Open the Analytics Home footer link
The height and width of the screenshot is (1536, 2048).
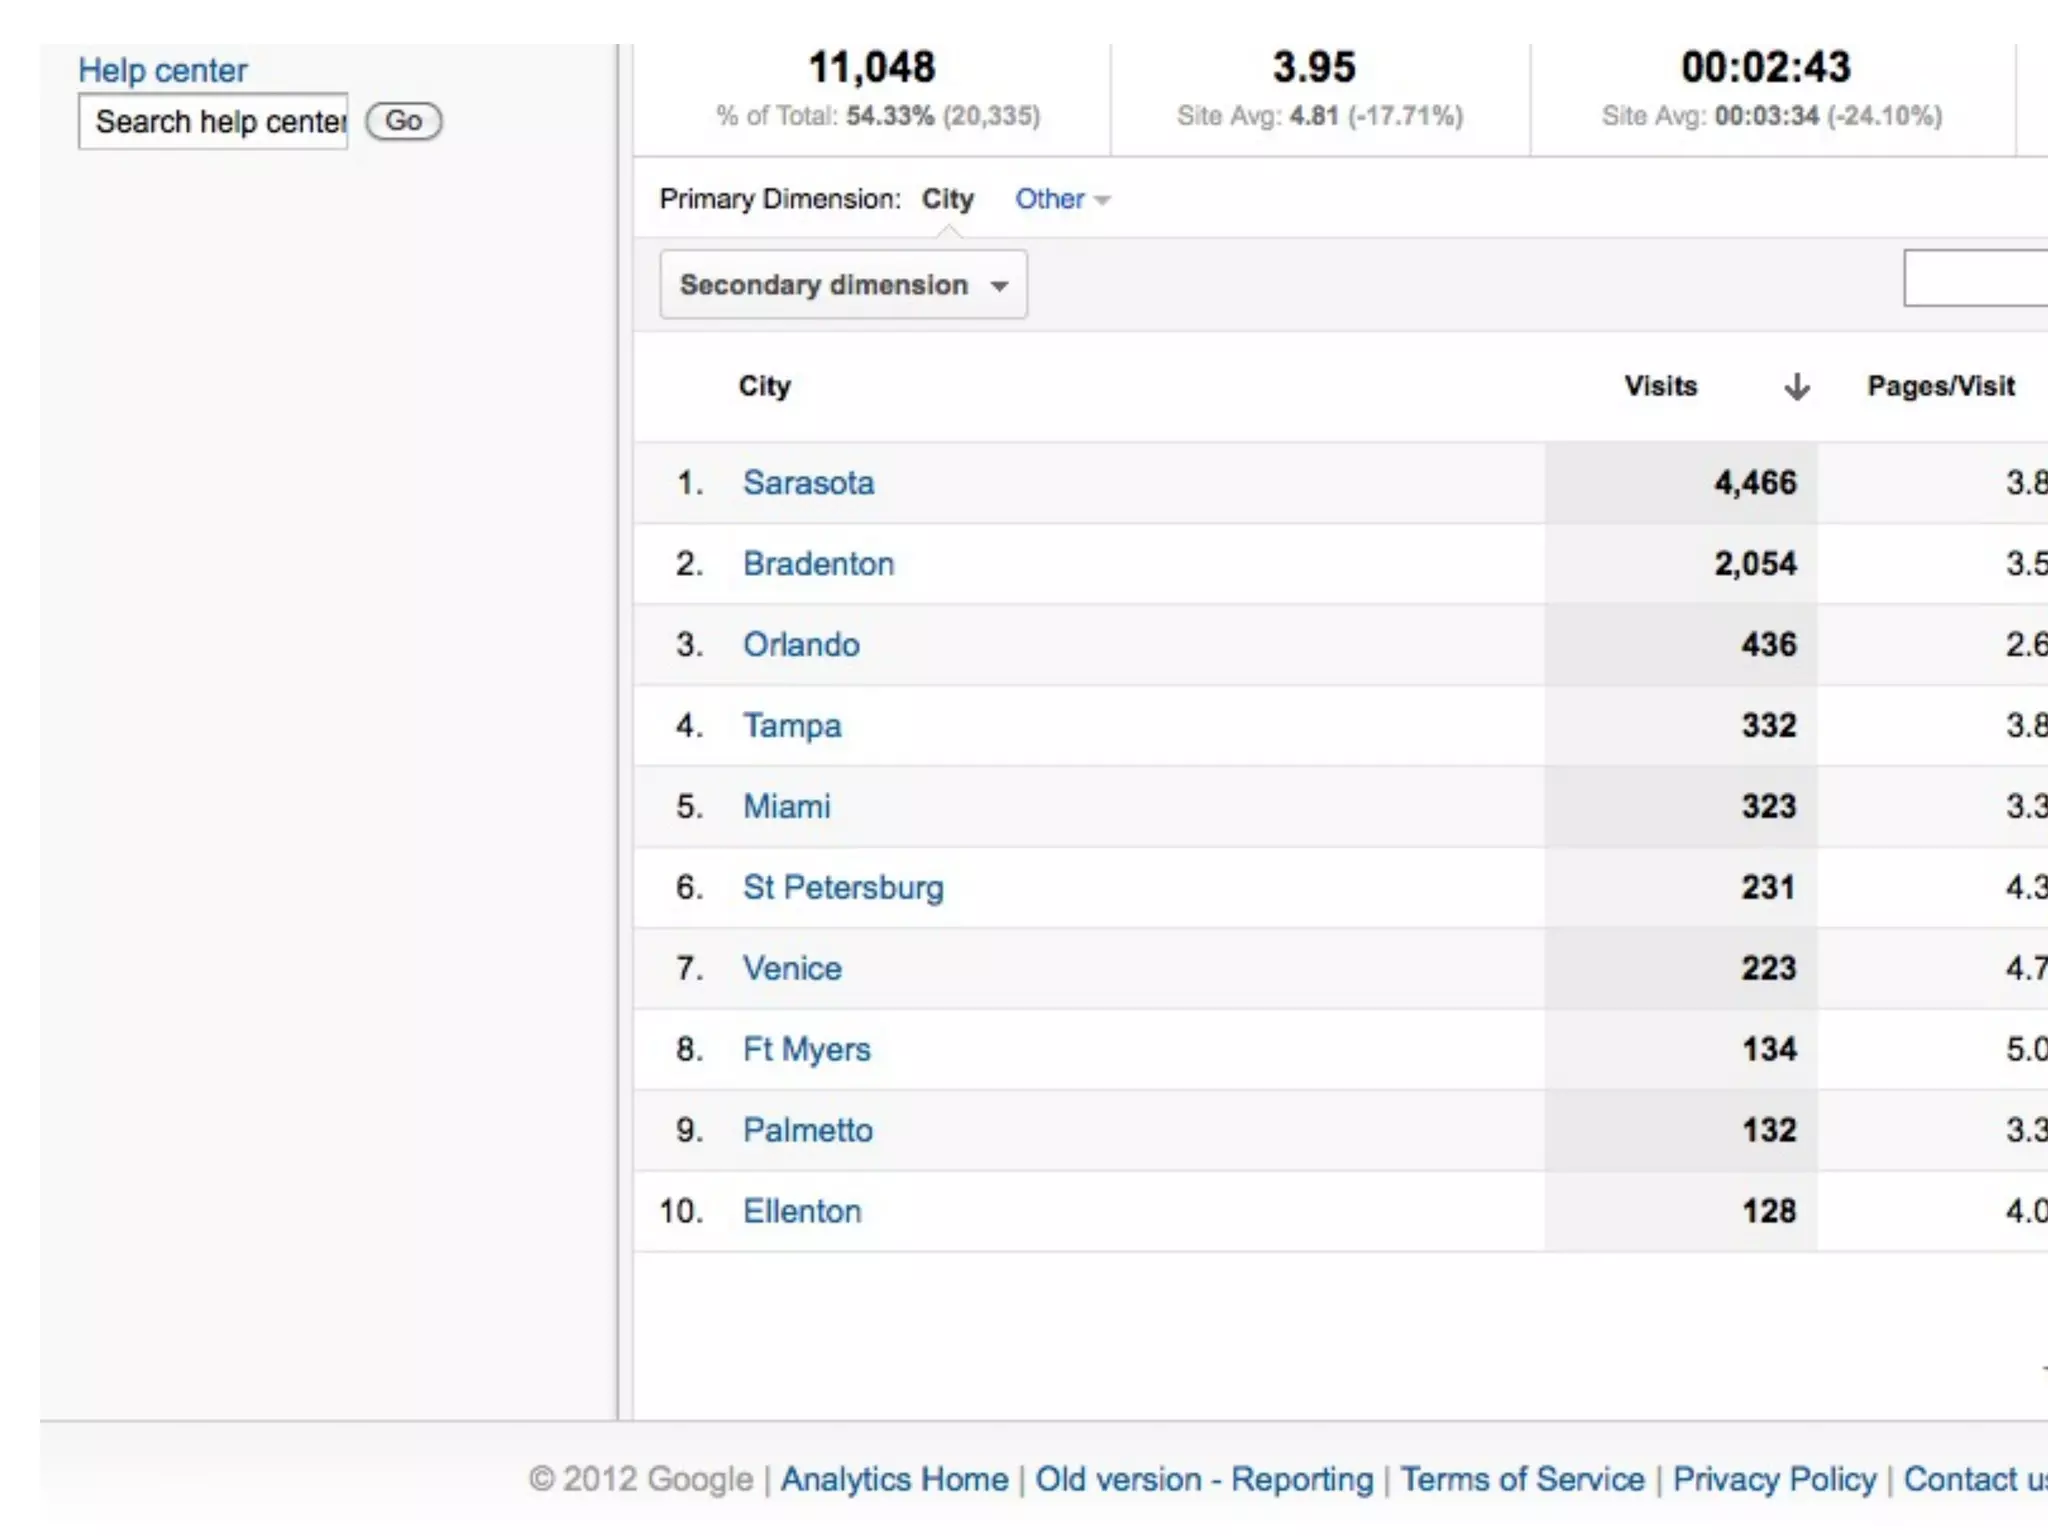point(894,1479)
